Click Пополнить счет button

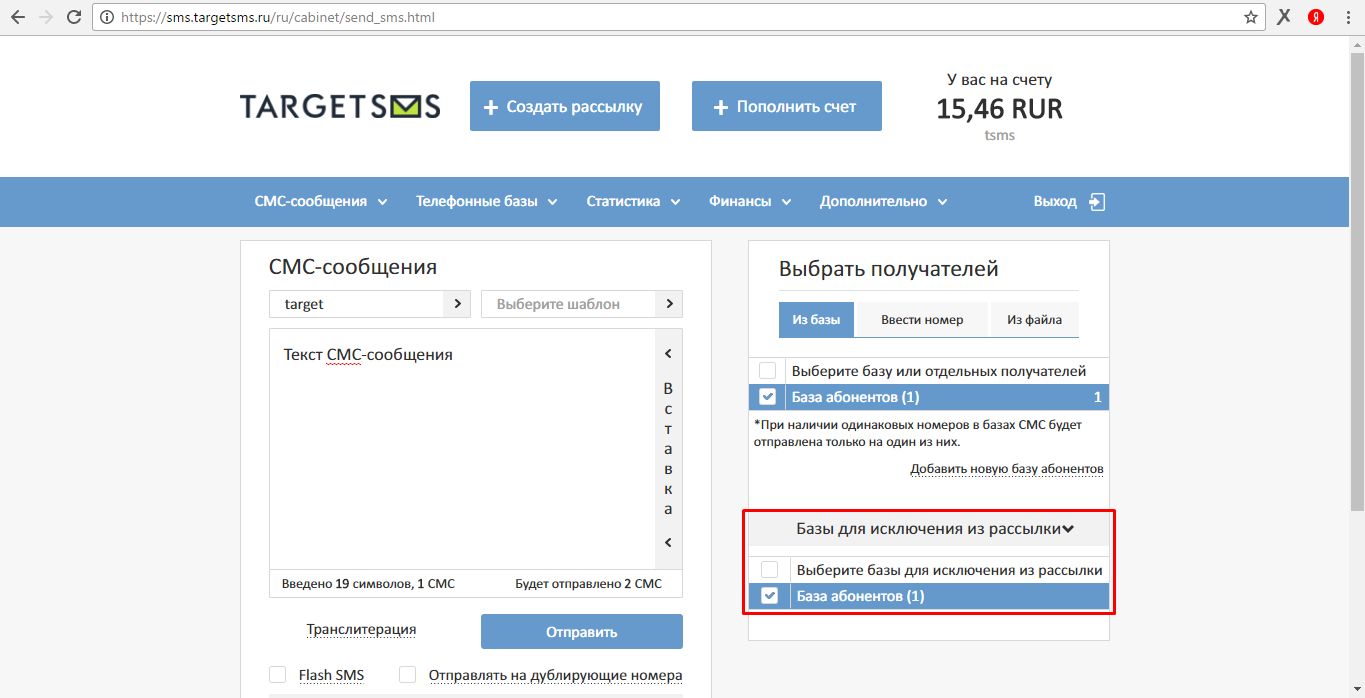coord(787,106)
